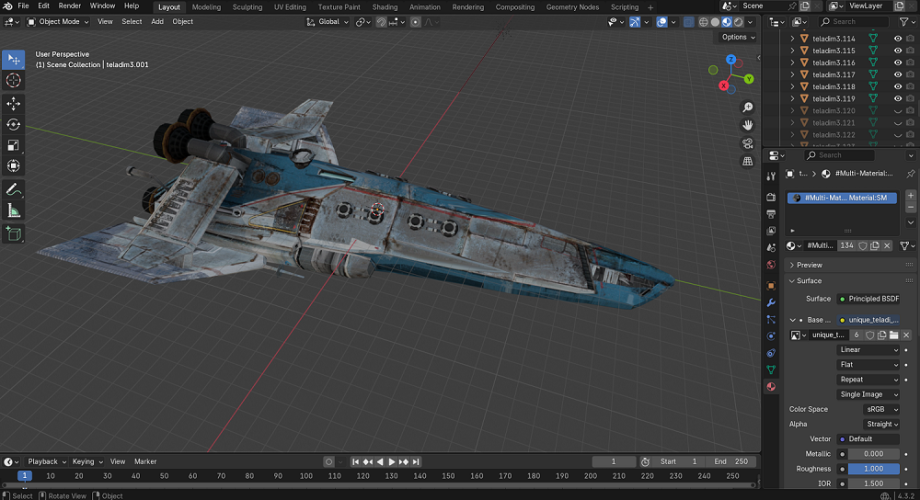
Task: Click the Roughness slider
Action: click(x=873, y=469)
